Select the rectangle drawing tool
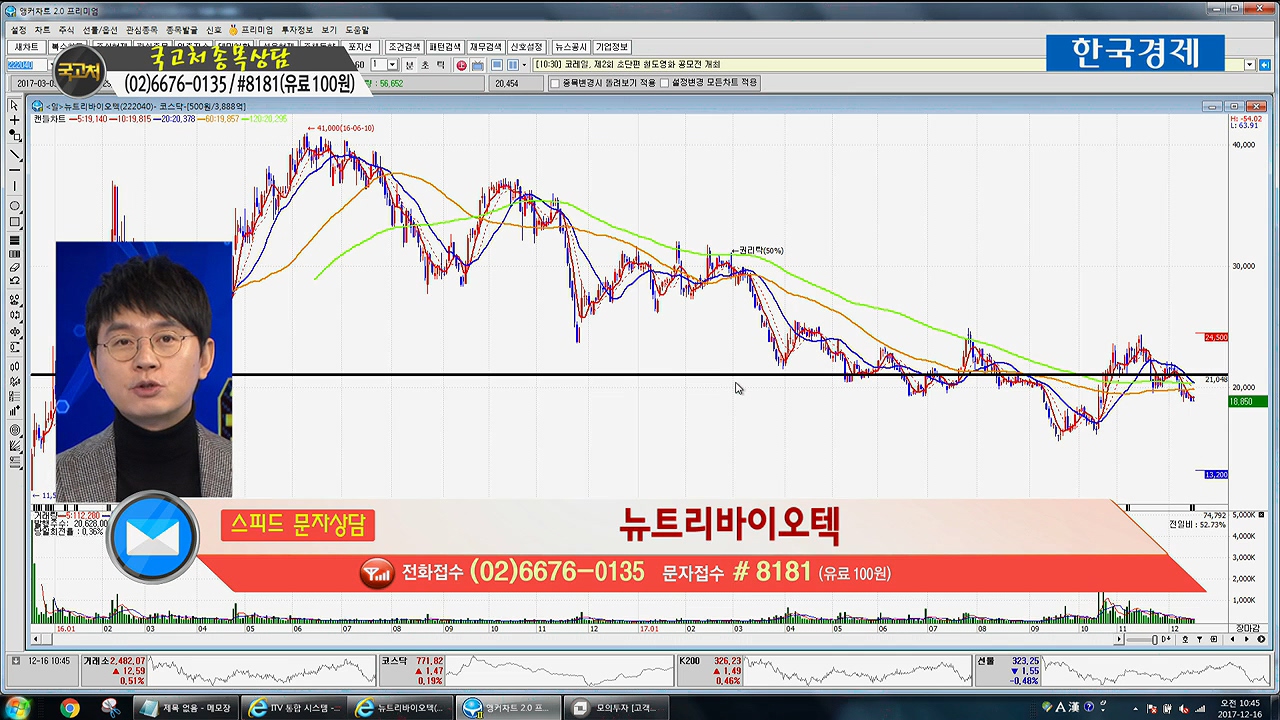The width and height of the screenshot is (1280, 720). click(14, 222)
